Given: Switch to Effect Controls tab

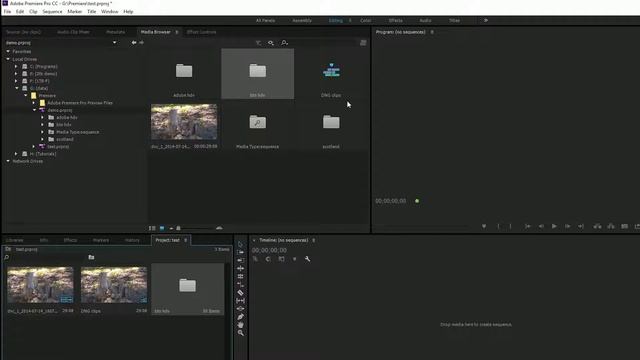Looking at the screenshot, I should coord(202,32).
